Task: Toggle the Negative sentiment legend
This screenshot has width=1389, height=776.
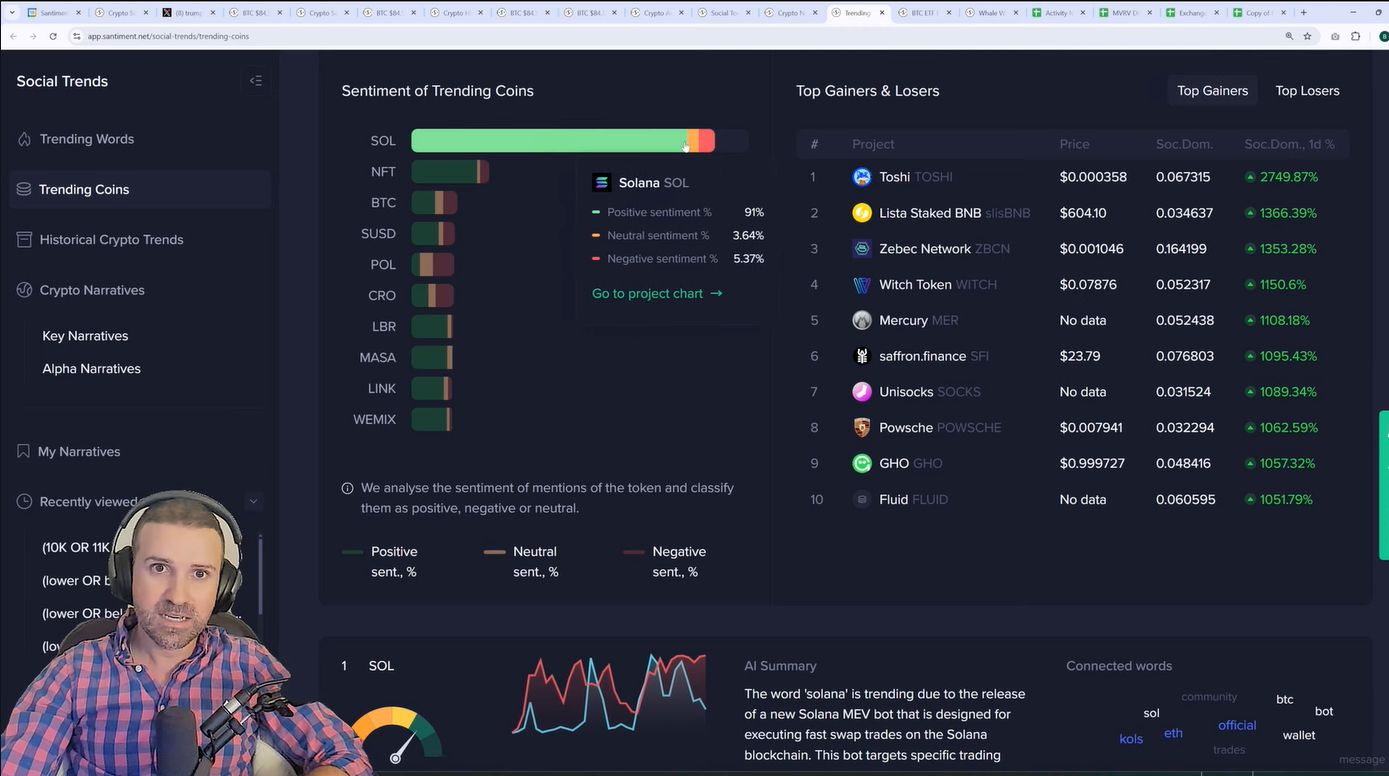Action: click(664, 561)
